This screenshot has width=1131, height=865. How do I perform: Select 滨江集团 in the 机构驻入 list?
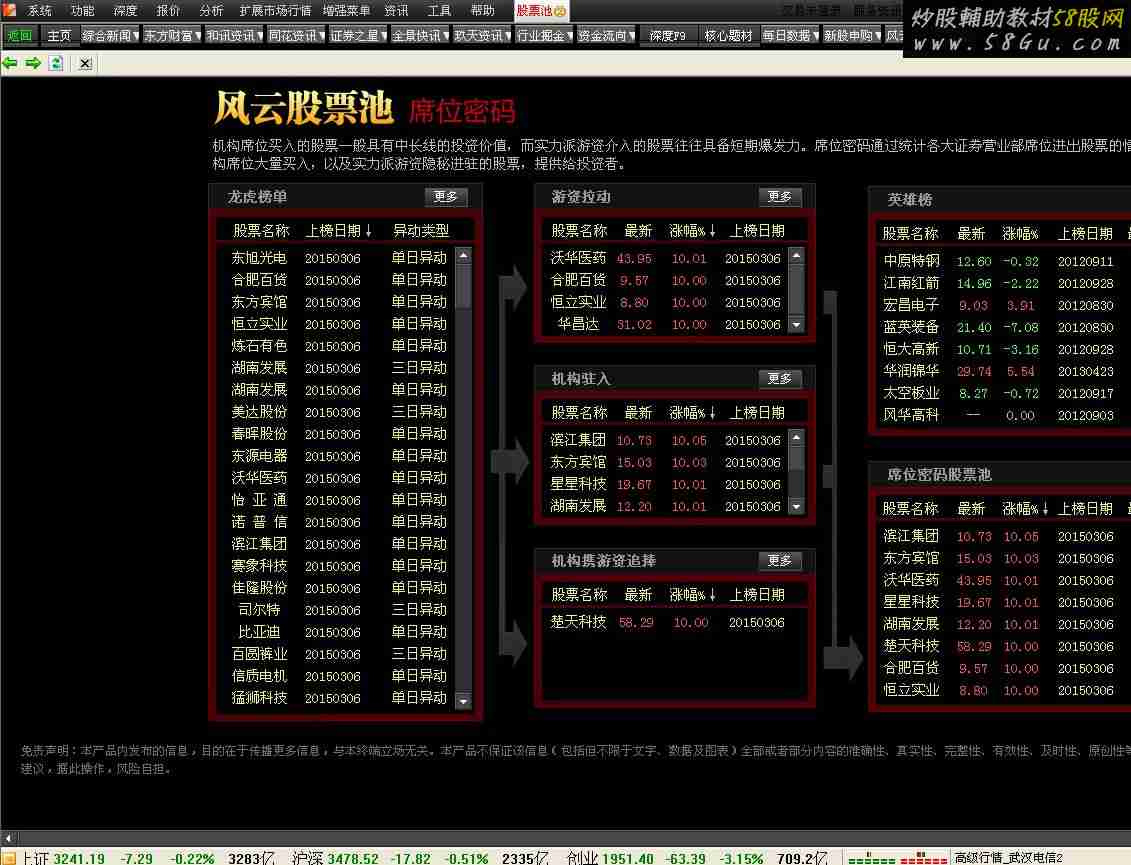pos(578,440)
